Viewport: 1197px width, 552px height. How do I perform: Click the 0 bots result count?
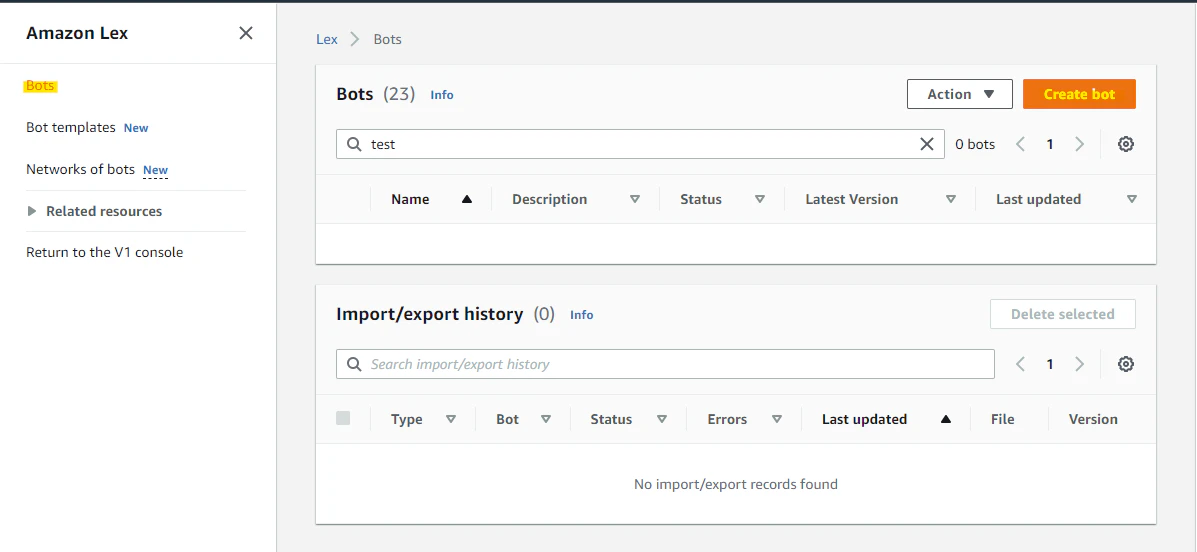975,144
